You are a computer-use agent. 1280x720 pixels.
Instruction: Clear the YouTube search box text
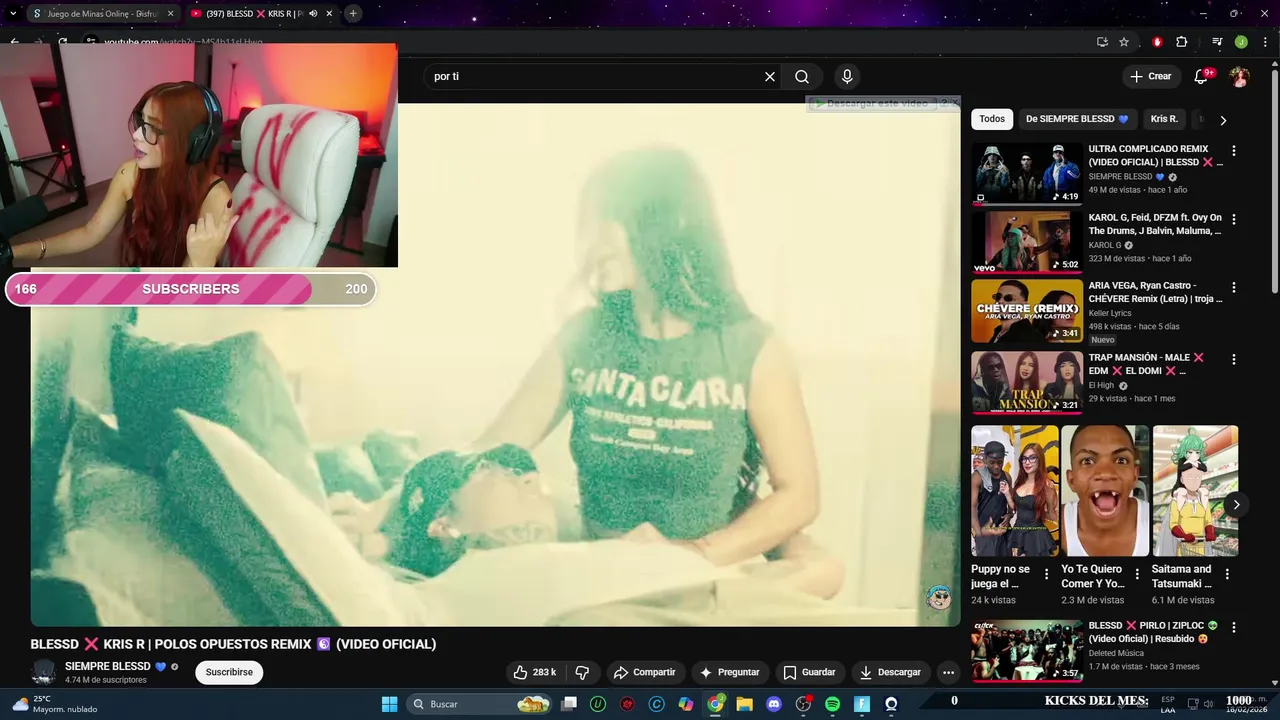coord(770,76)
